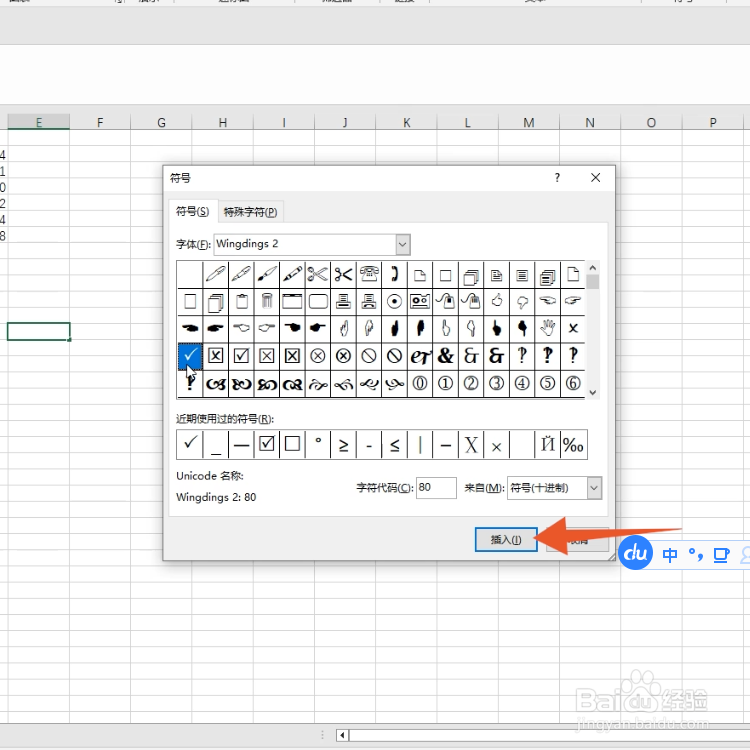The height and width of the screenshot is (750, 750).
Task: Select the telephone symbol in symbol grid
Action: 369,275
